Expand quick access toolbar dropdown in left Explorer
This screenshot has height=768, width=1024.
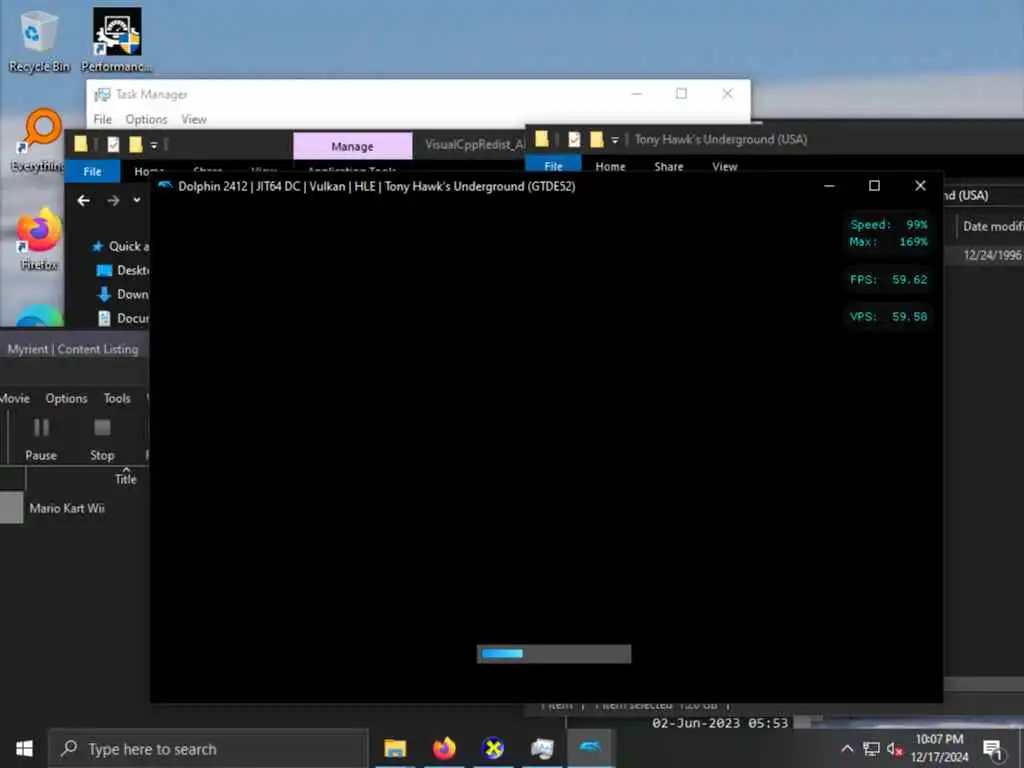click(x=153, y=145)
